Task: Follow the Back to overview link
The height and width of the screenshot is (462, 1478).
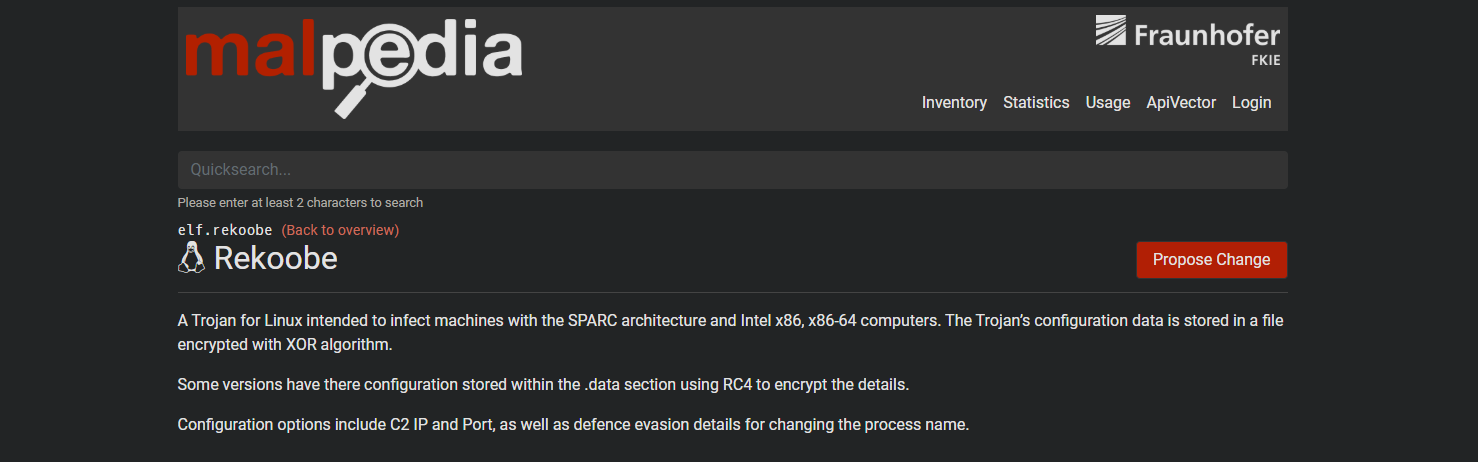Action: 340,230
